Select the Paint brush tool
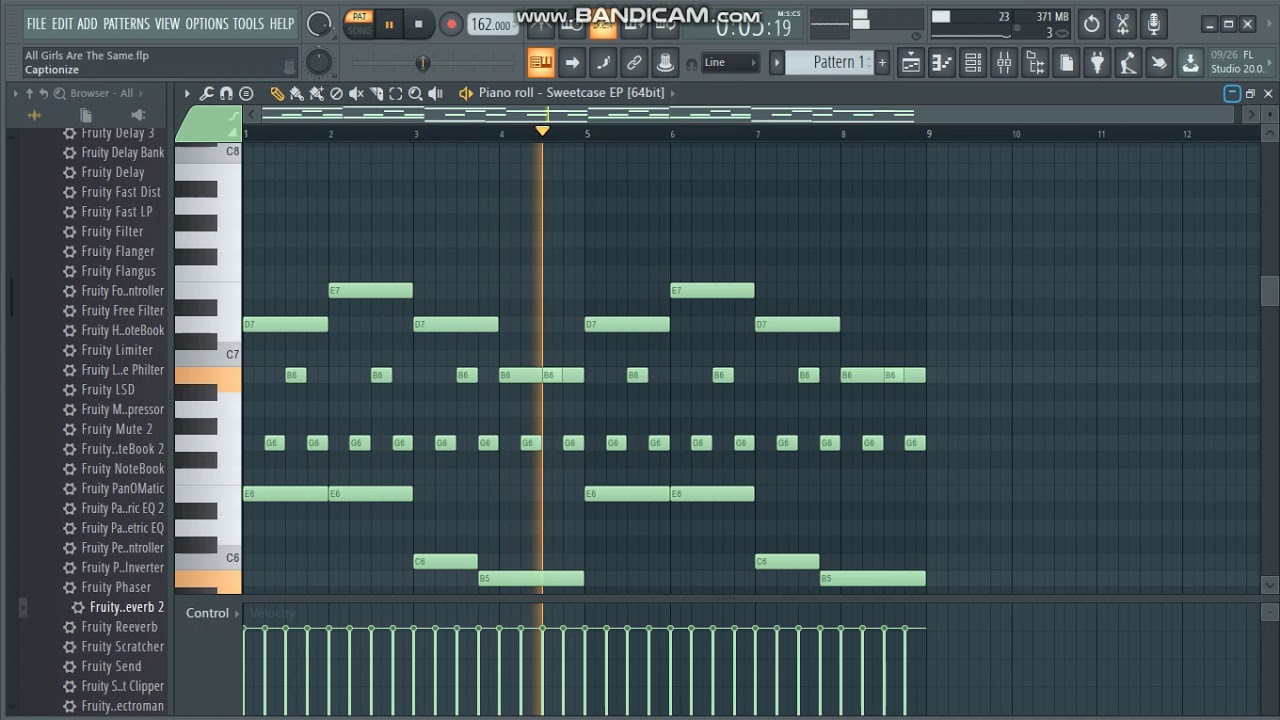Viewport: 1280px width, 720px height. click(297, 93)
